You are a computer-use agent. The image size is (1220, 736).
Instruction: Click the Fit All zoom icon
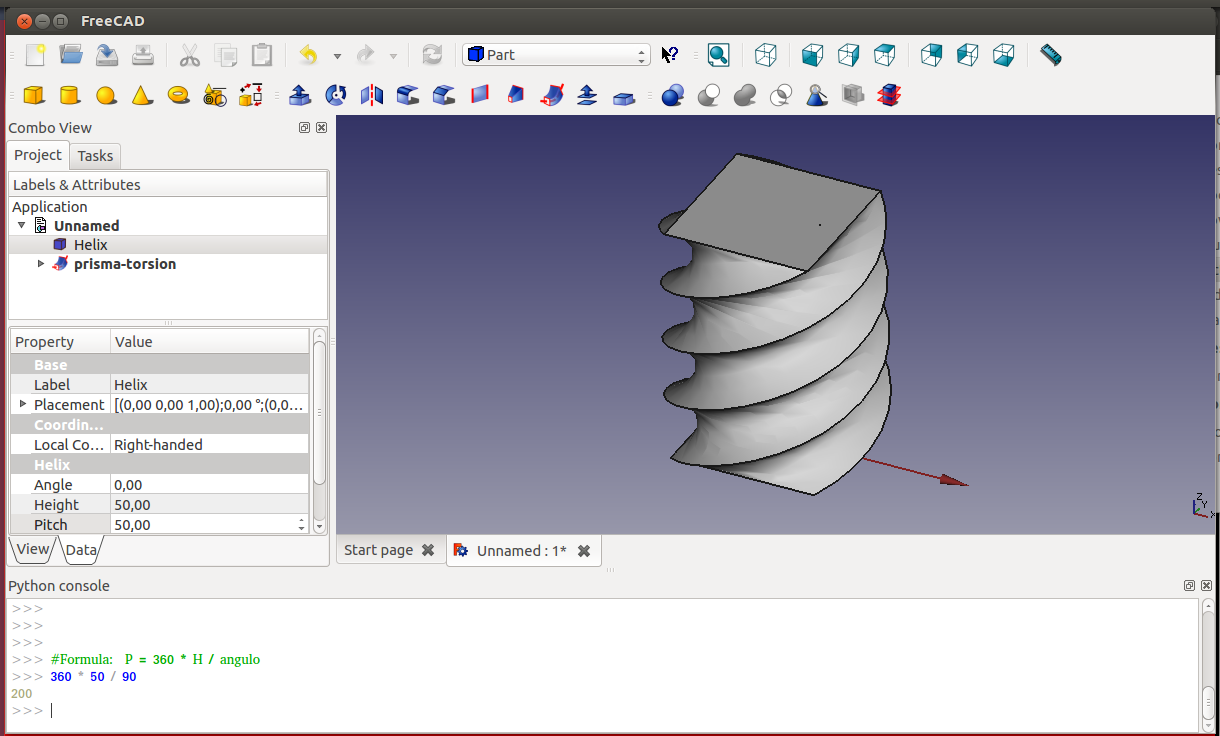[x=718, y=55]
